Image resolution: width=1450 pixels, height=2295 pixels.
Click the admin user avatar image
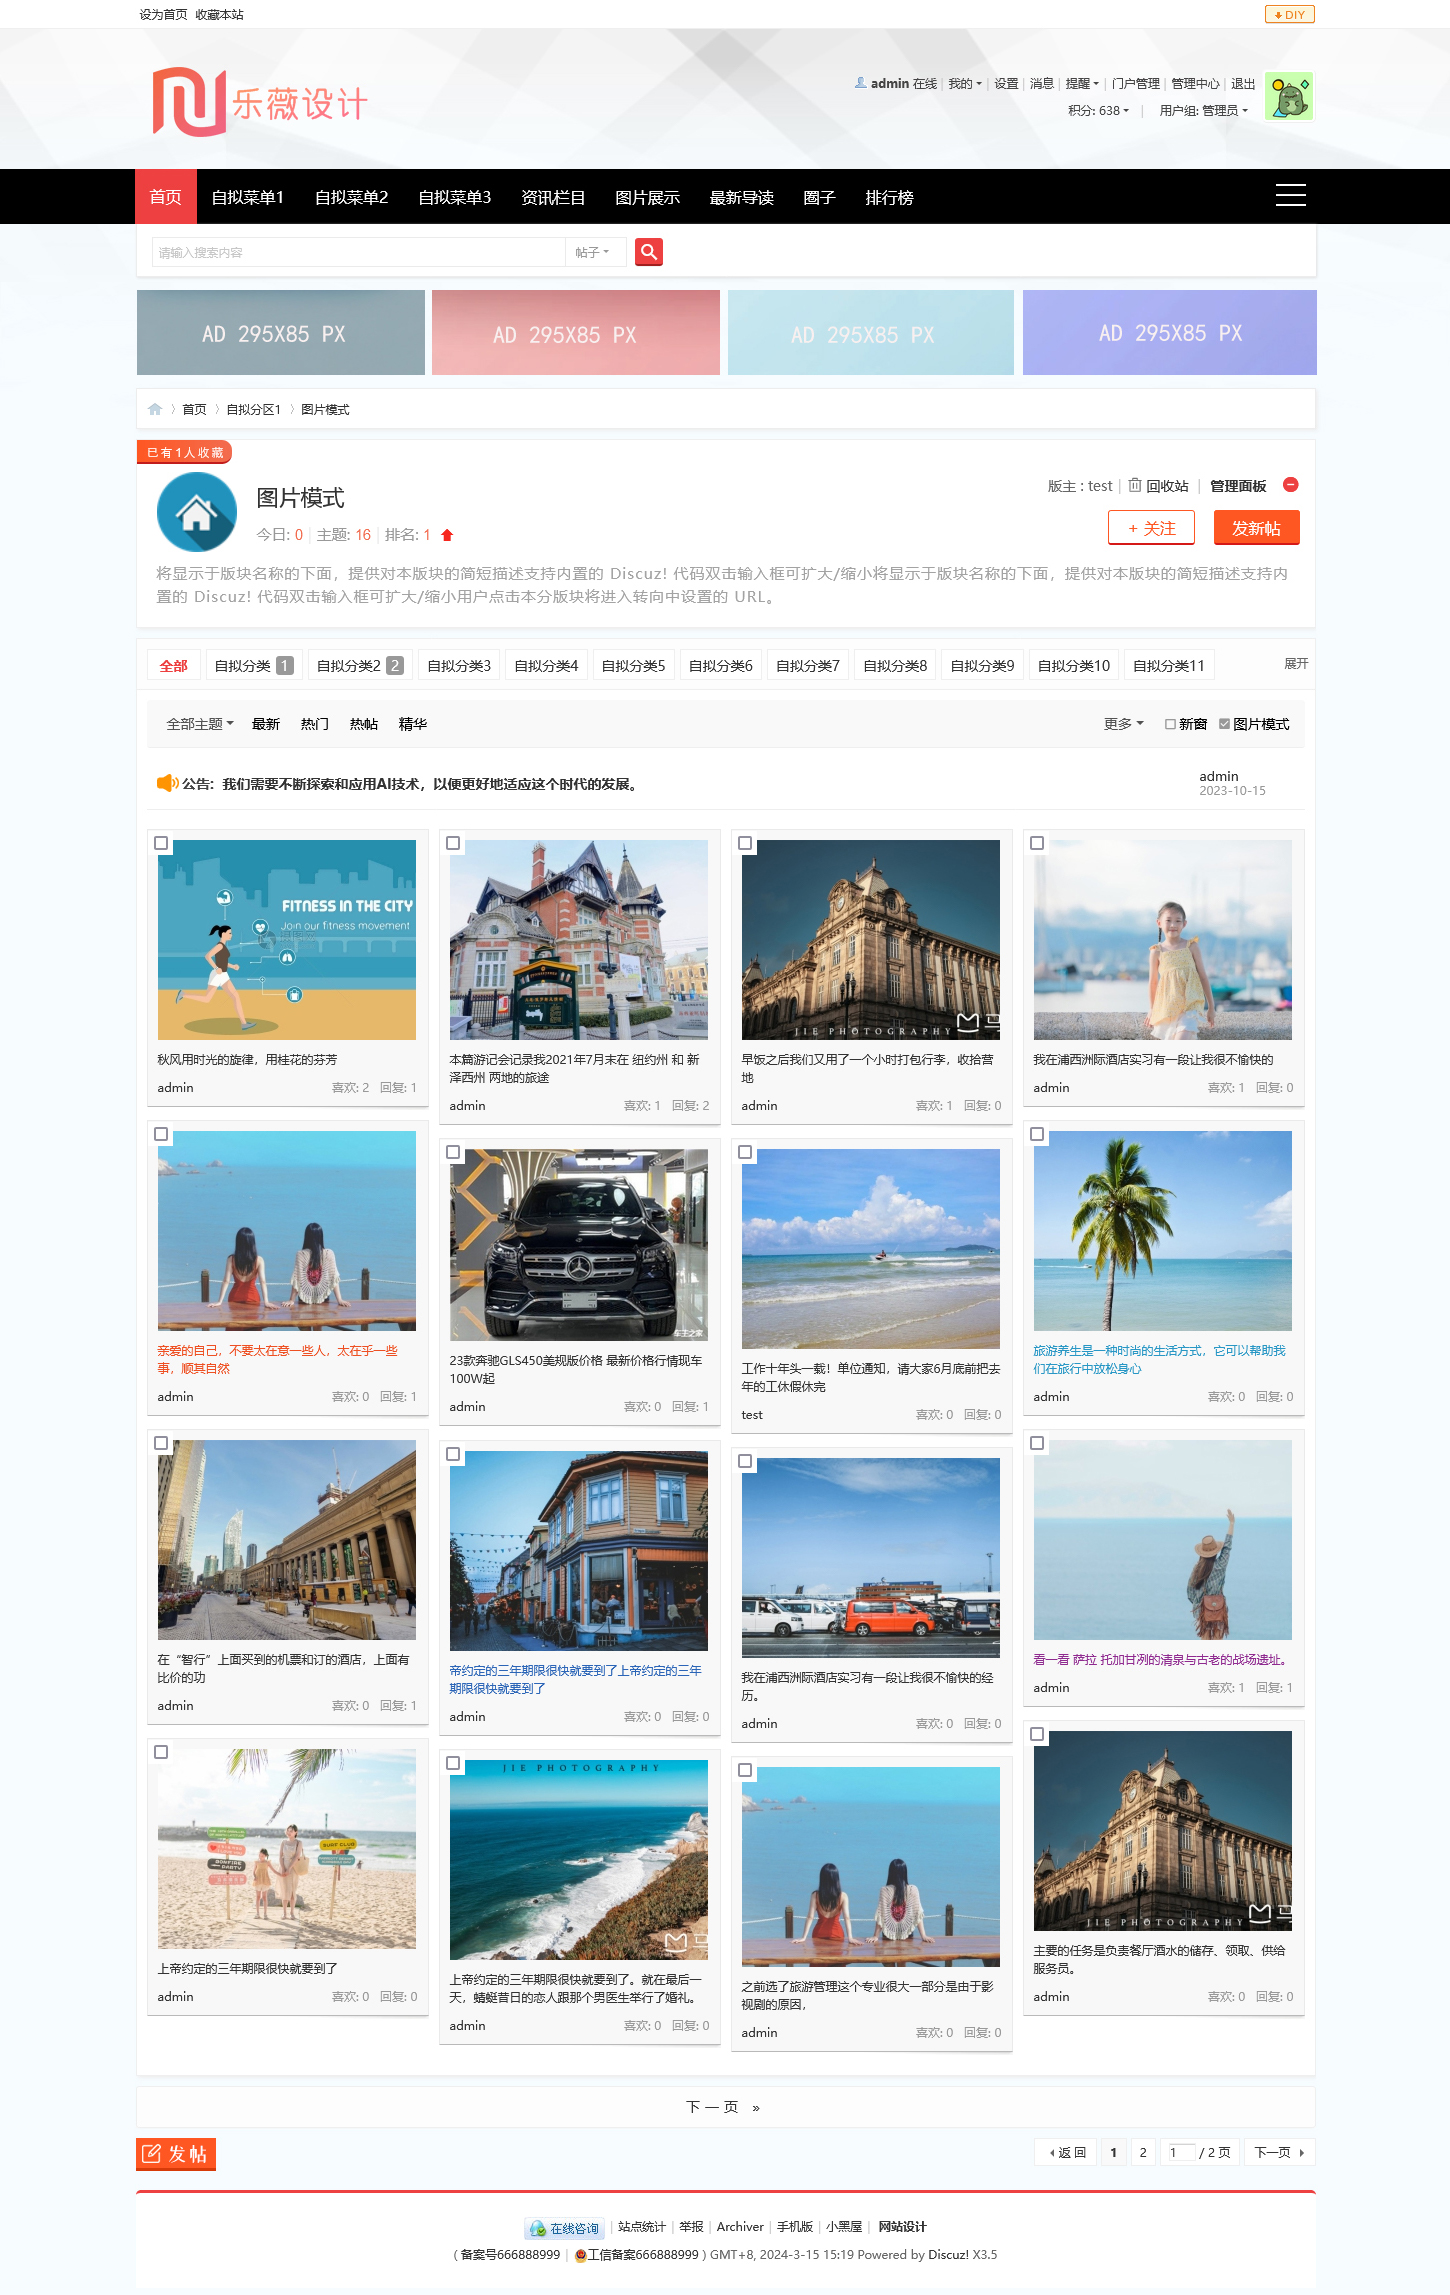point(1288,97)
